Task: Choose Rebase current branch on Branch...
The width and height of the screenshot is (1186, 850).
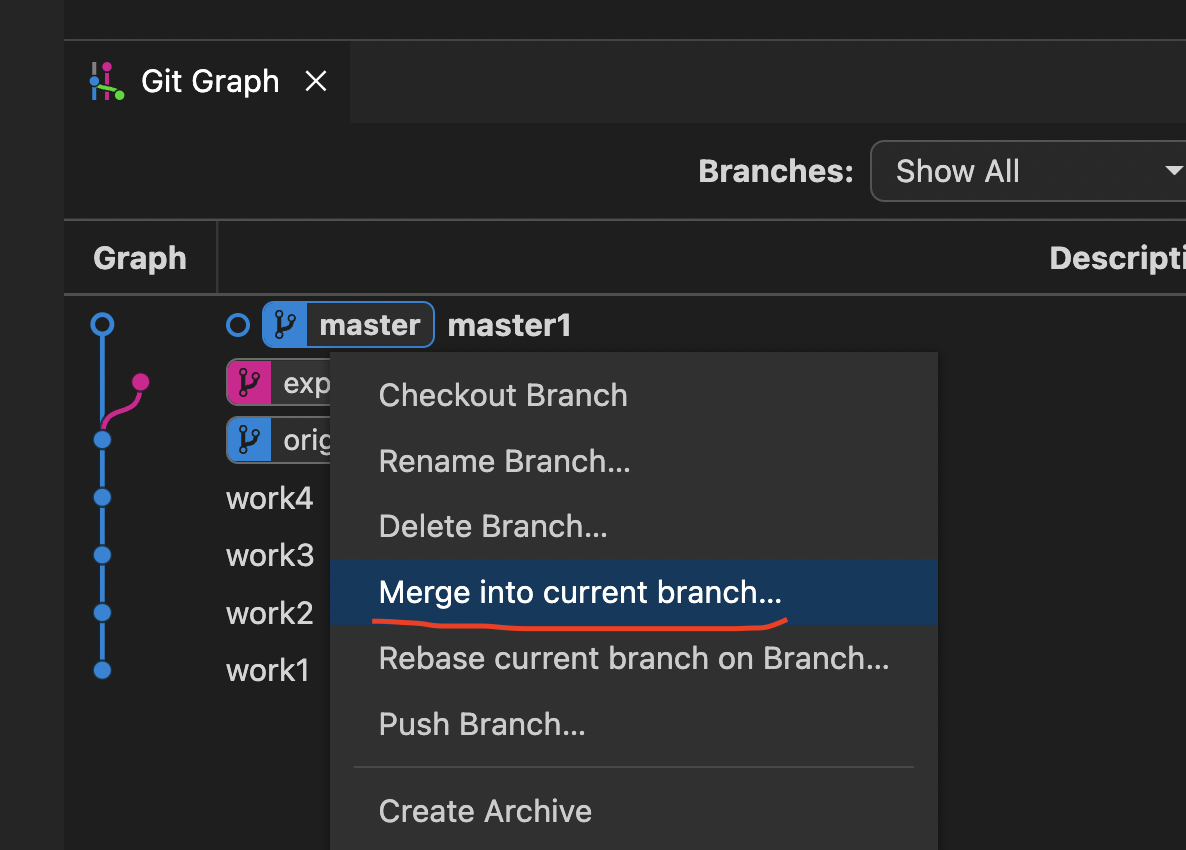Action: 634,658
